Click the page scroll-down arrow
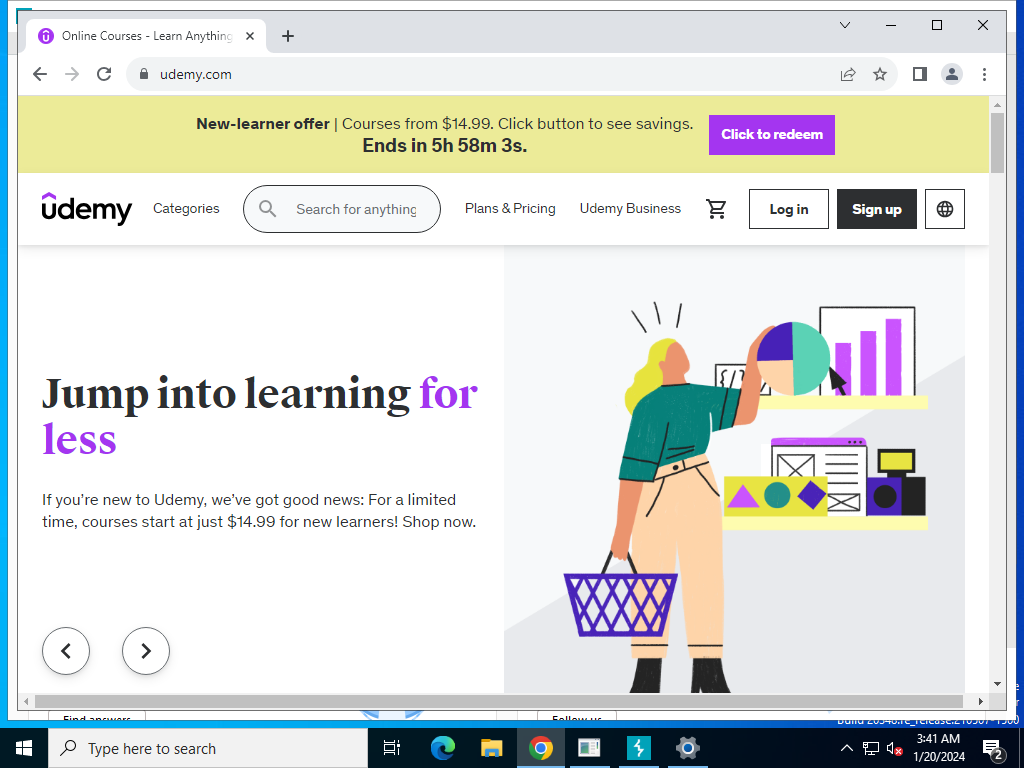The image size is (1024, 768). coord(997,684)
